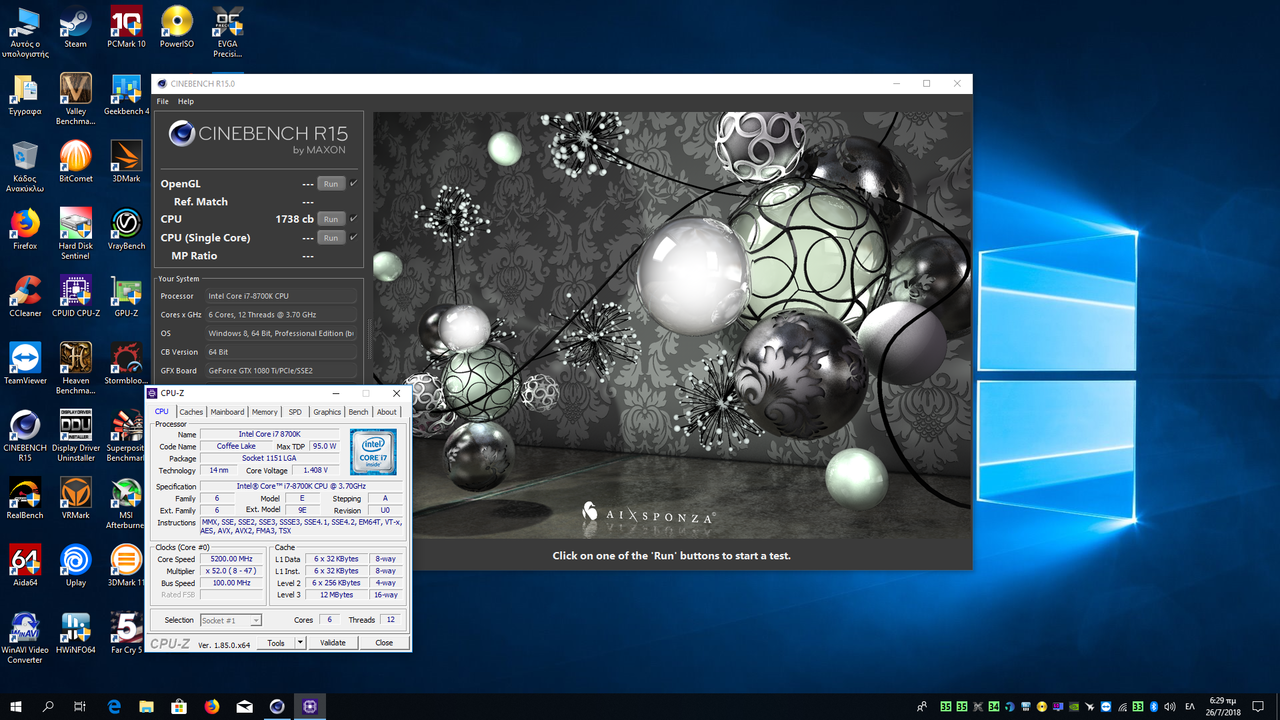This screenshot has height=720, width=1280.
Task: Click the 1738 cb CPU score
Action: [x=295, y=219]
